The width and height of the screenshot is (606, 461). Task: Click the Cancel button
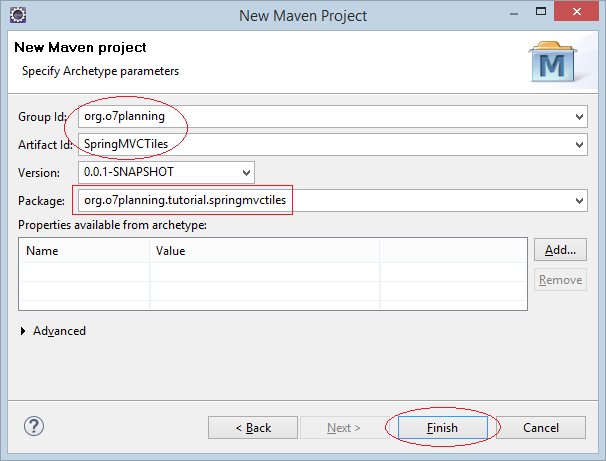pyautogui.click(x=541, y=427)
